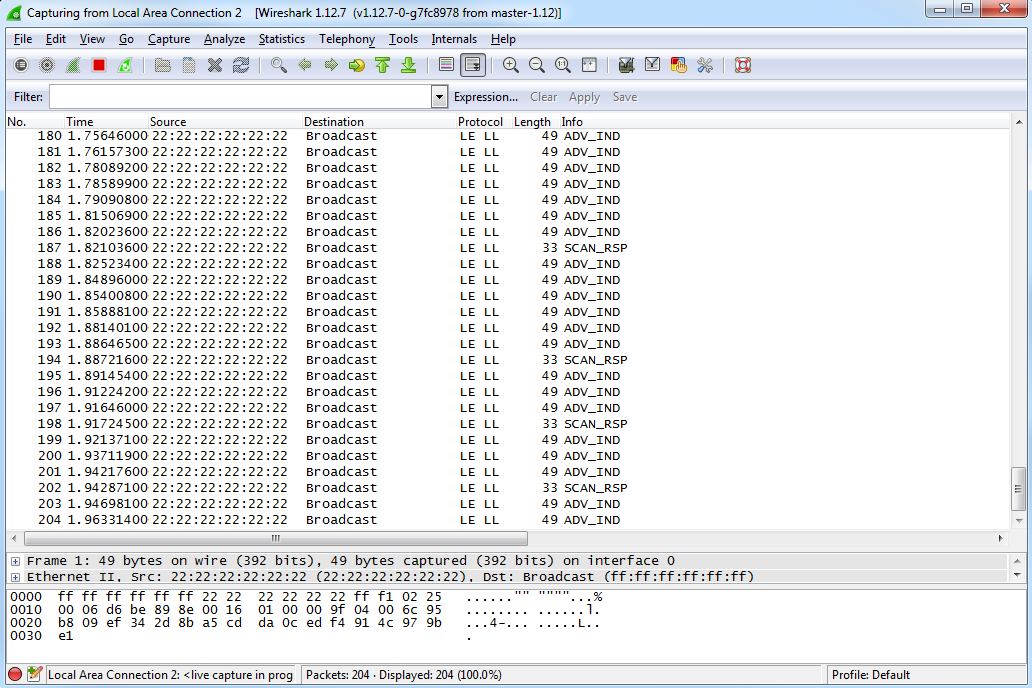Expand the Ethernet II details row
The height and width of the screenshot is (688, 1032).
15,577
